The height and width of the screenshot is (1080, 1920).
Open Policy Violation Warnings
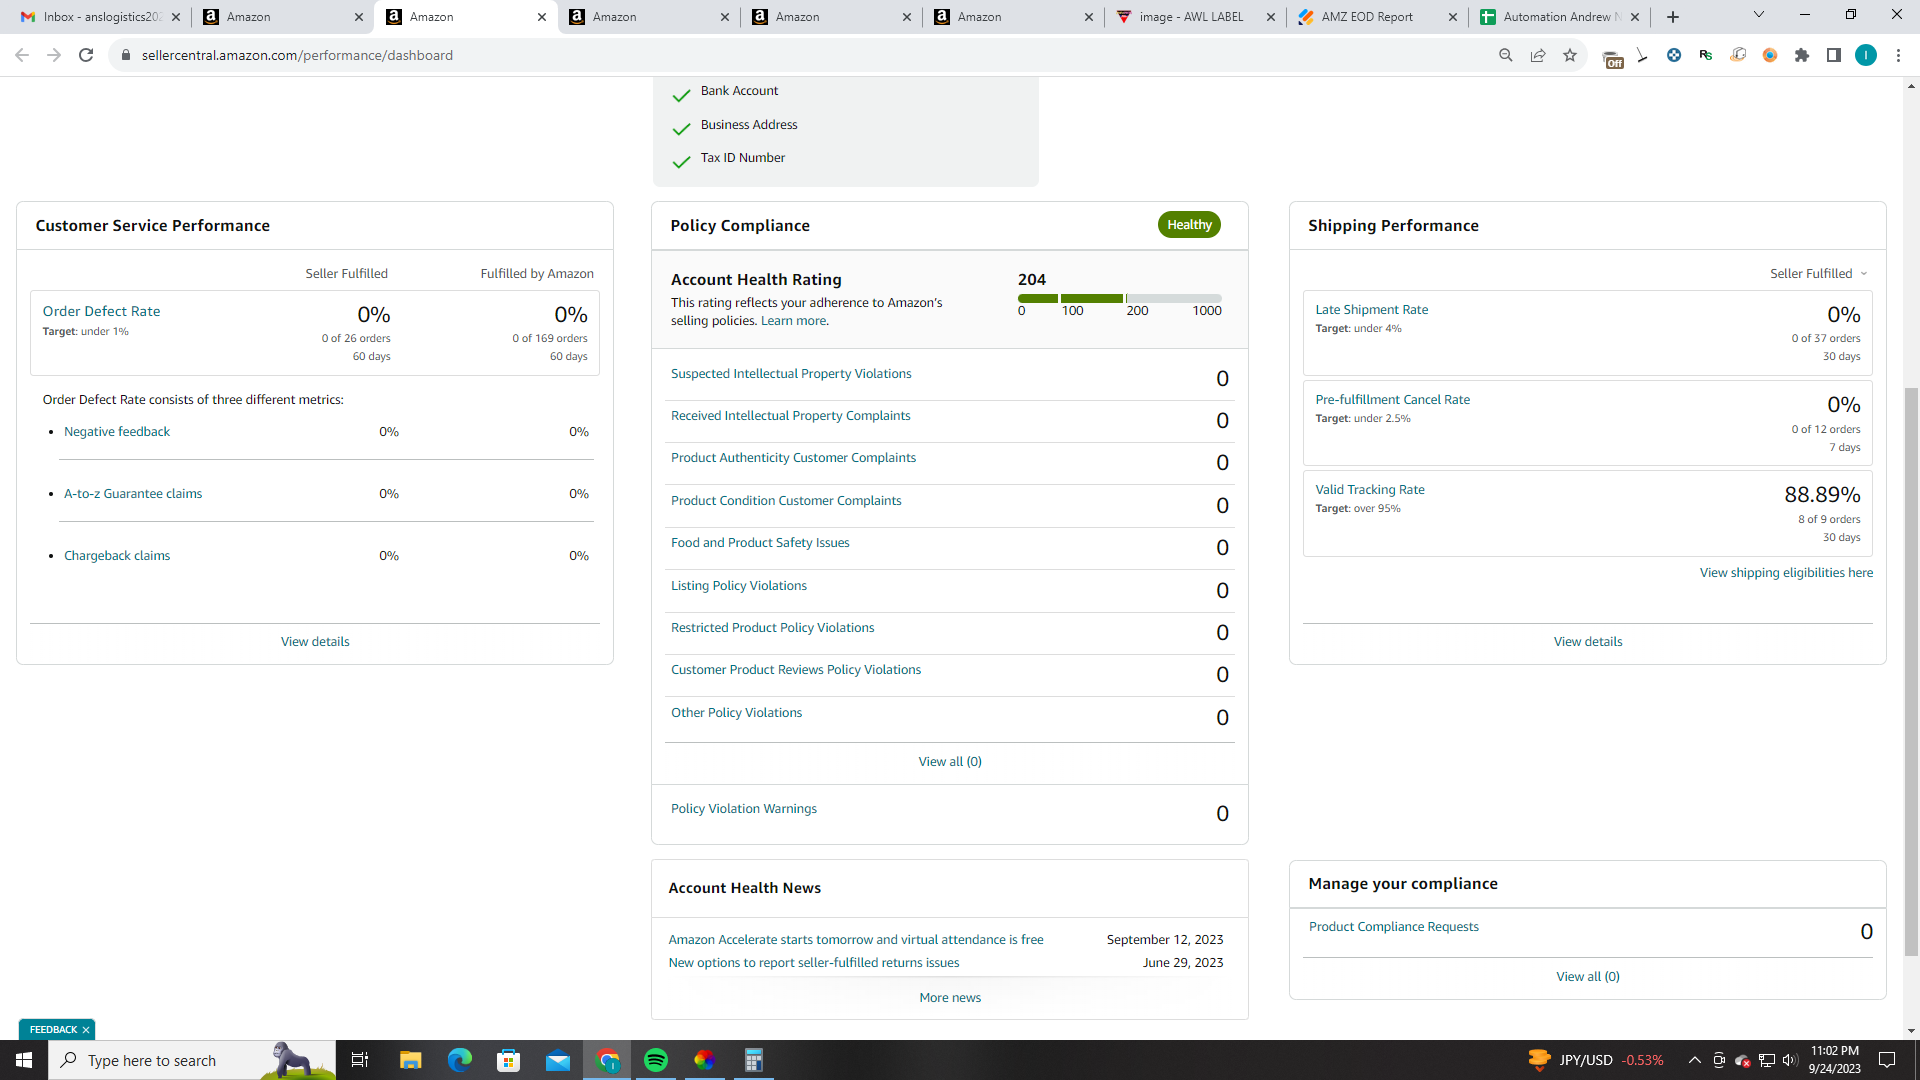[x=744, y=808]
